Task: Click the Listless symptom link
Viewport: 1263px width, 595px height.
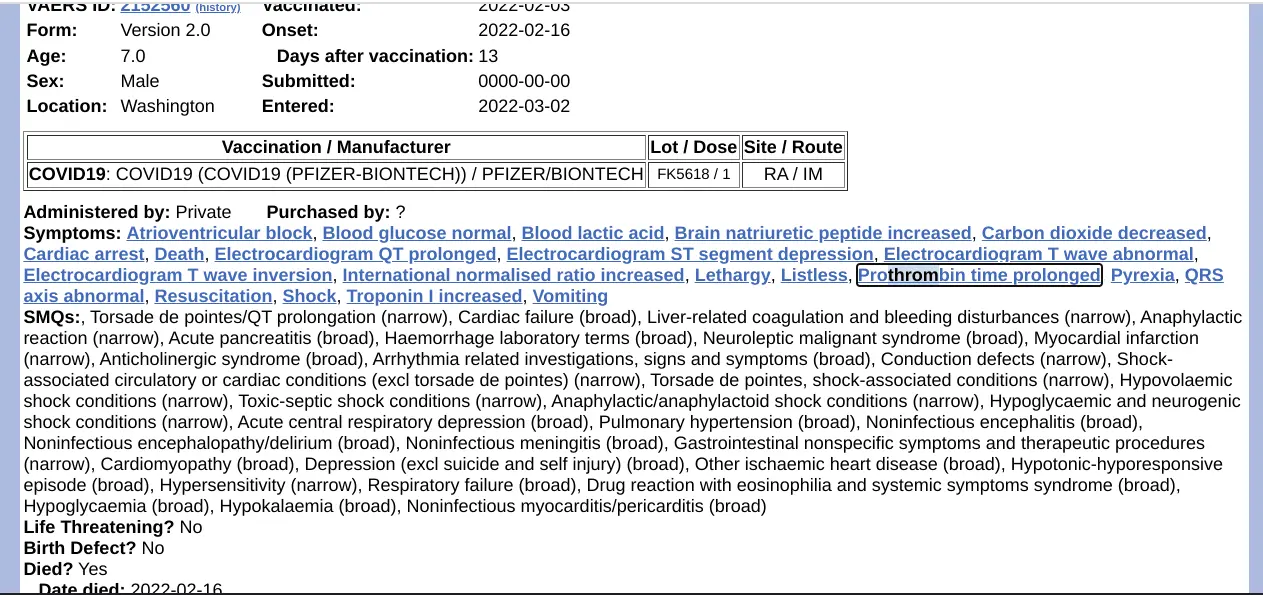Action: pos(813,275)
